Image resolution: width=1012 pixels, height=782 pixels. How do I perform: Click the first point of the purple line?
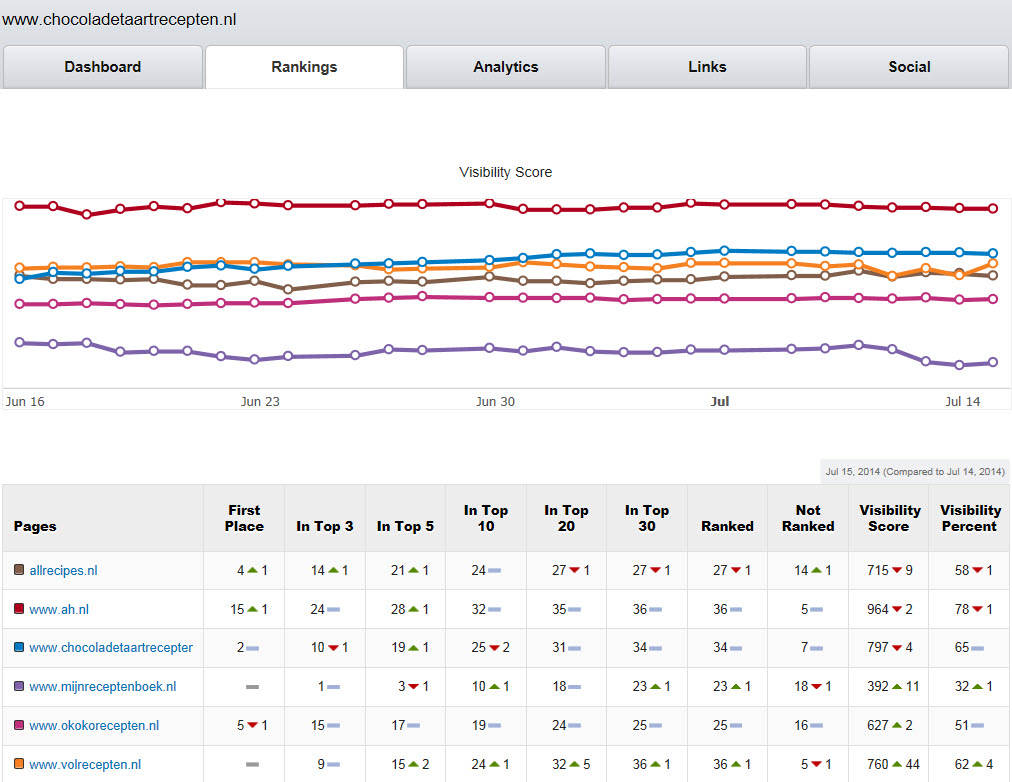[x=19, y=343]
